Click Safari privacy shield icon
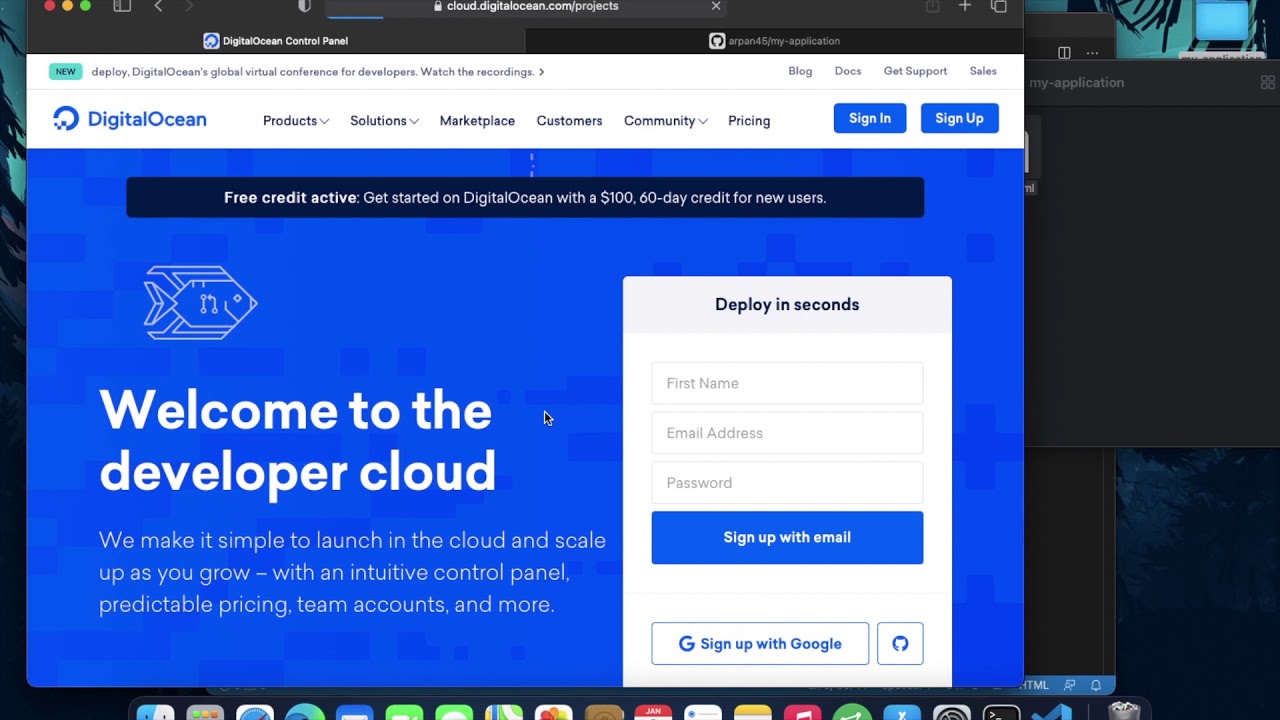The image size is (1280, 720). [x=305, y=6]
